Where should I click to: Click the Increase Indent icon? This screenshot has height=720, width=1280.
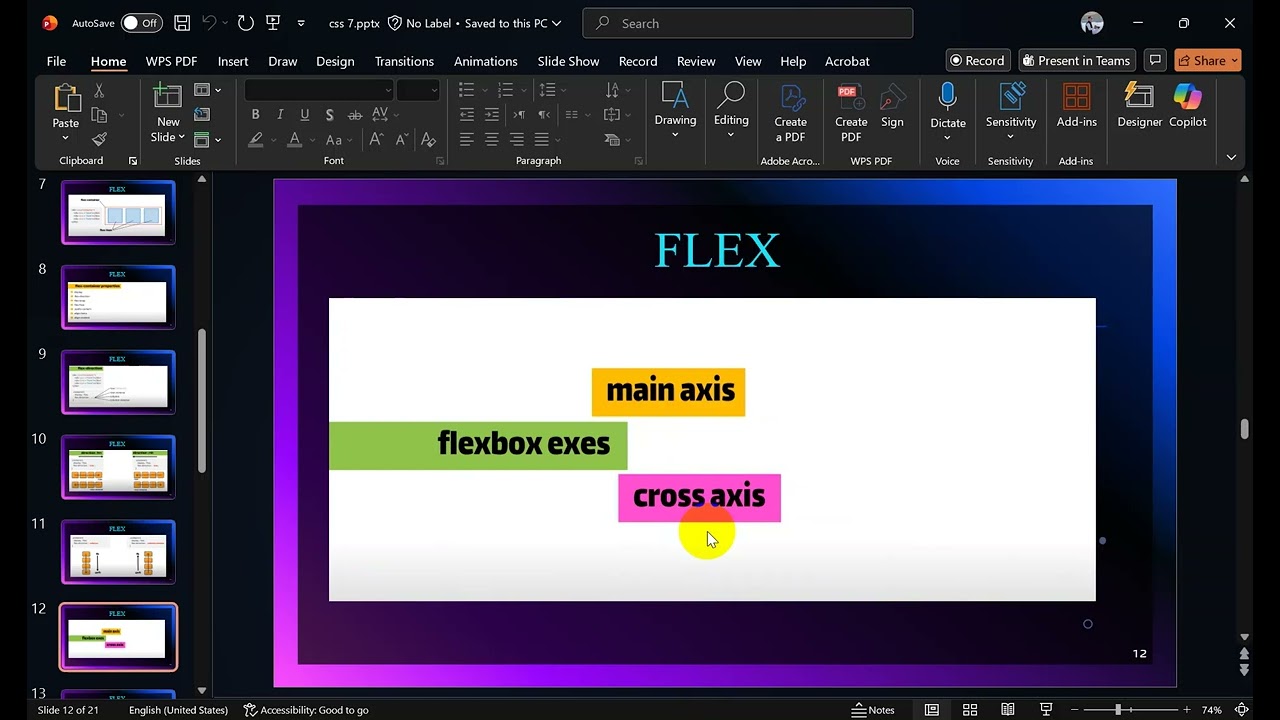492,114
